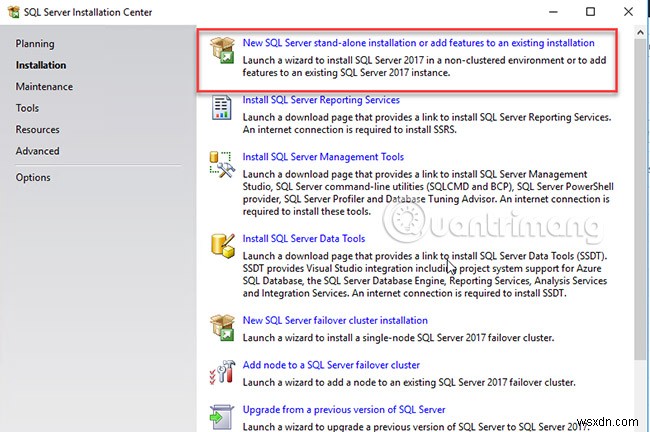The width and height of the screenshot is (650, 432).
Task: Click the Management Studio download description text
Action: point(428,193)
